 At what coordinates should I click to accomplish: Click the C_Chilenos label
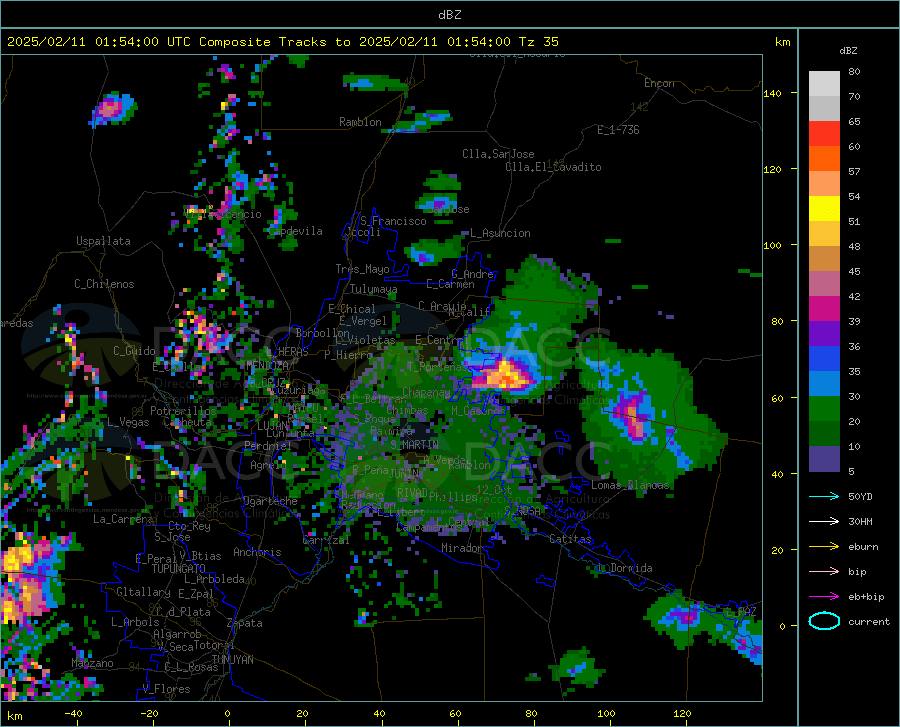coord(104,284)
